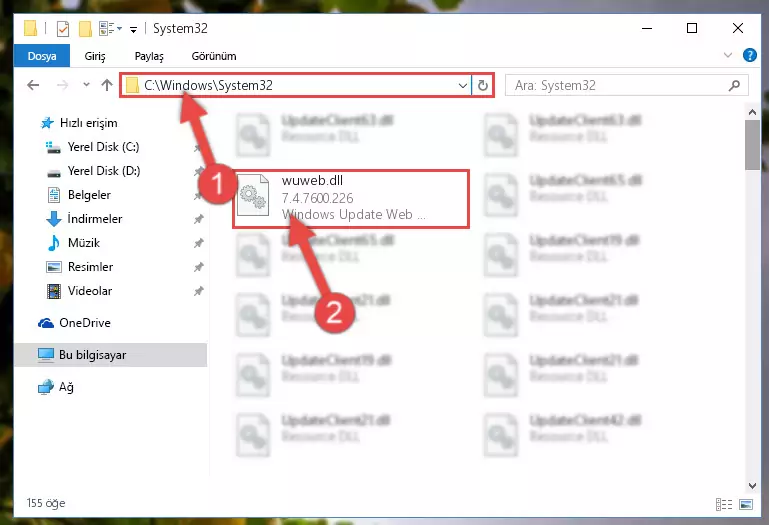The width and height of the screenshot is (769, 525).
Task: Go forward with the right arrow
Action: coord(62,85)
